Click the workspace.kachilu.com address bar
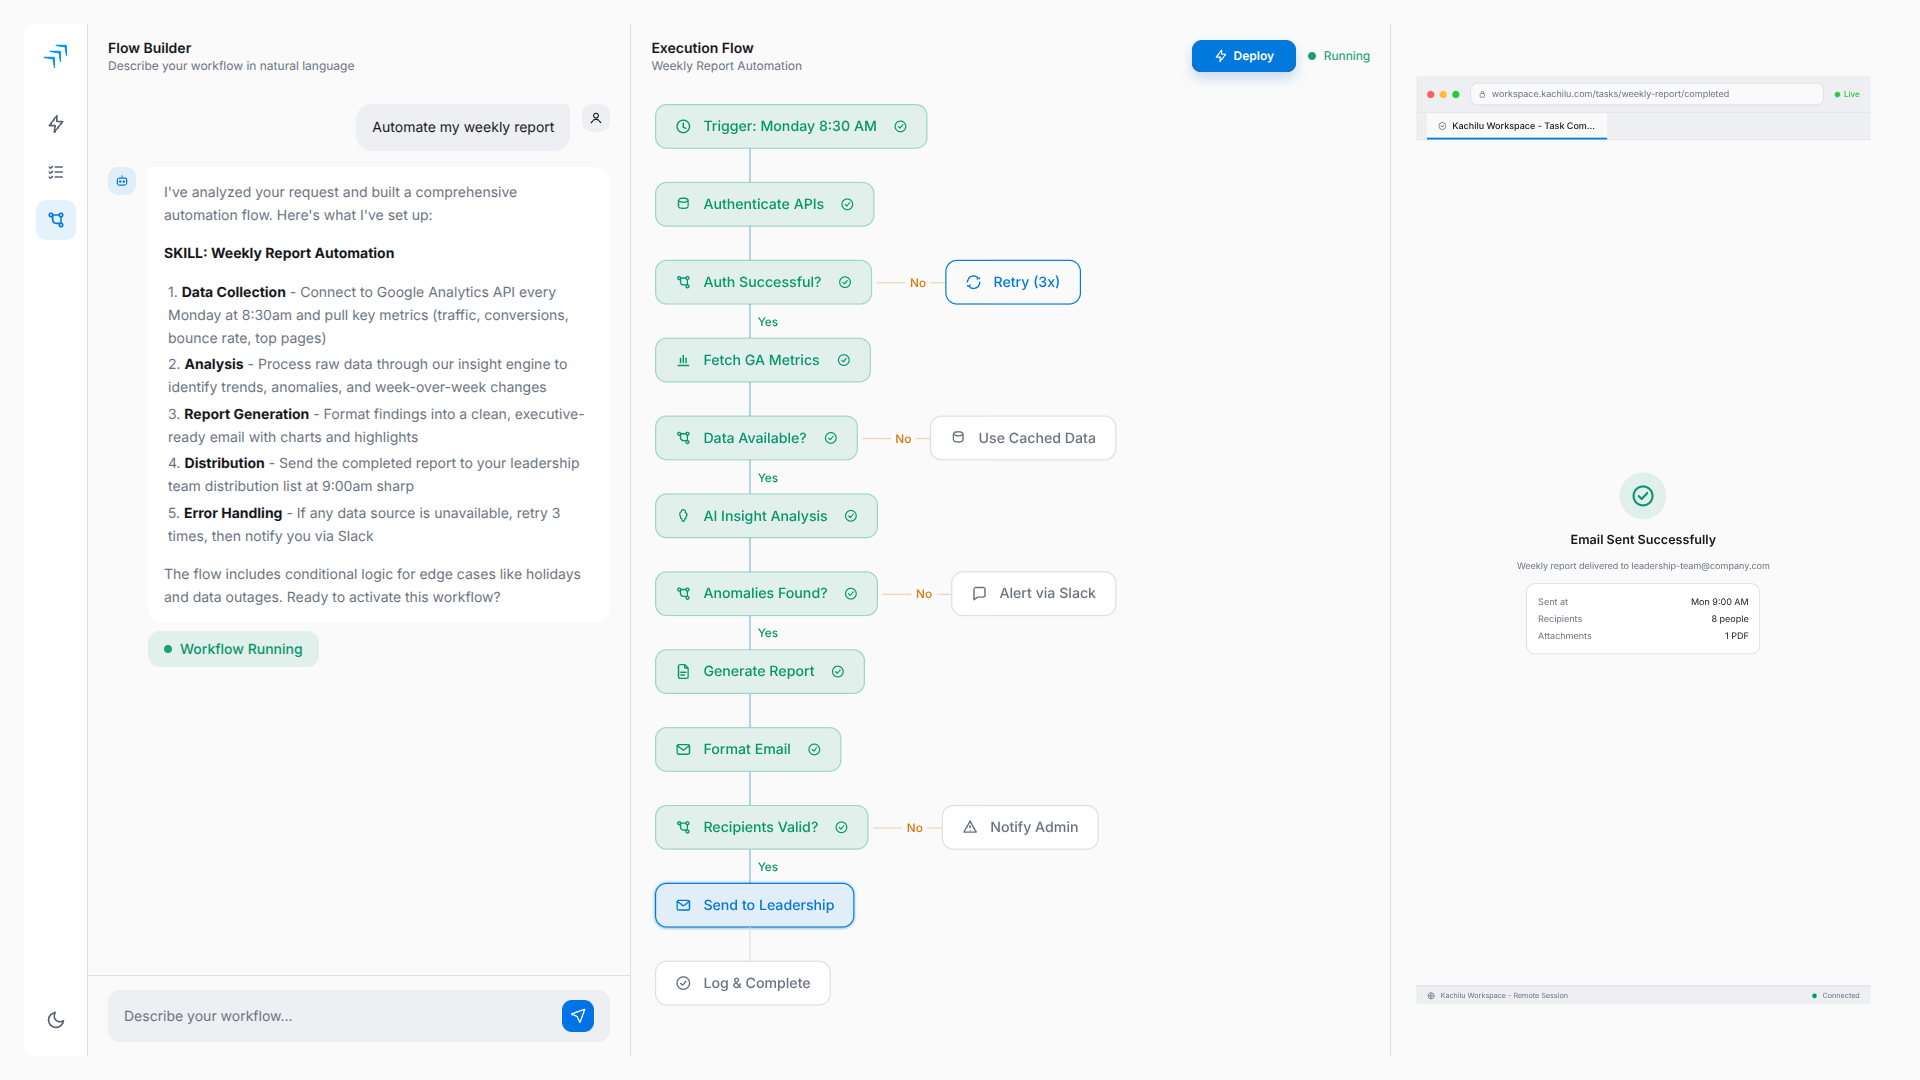This screenshot has height=1080, width=1920. pyautogui.click(x=1609, y=93)
